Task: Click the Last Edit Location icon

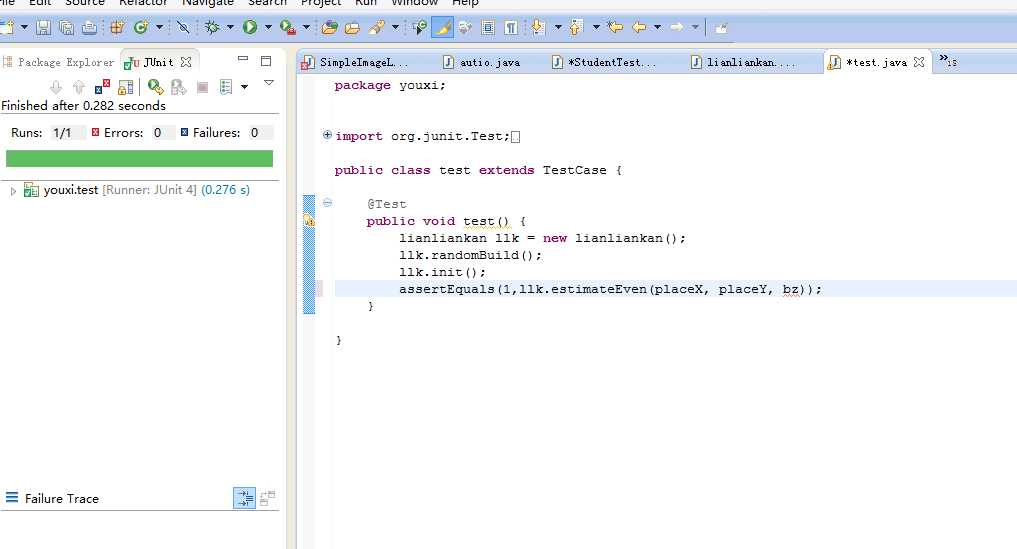Action: click(616, 27)
